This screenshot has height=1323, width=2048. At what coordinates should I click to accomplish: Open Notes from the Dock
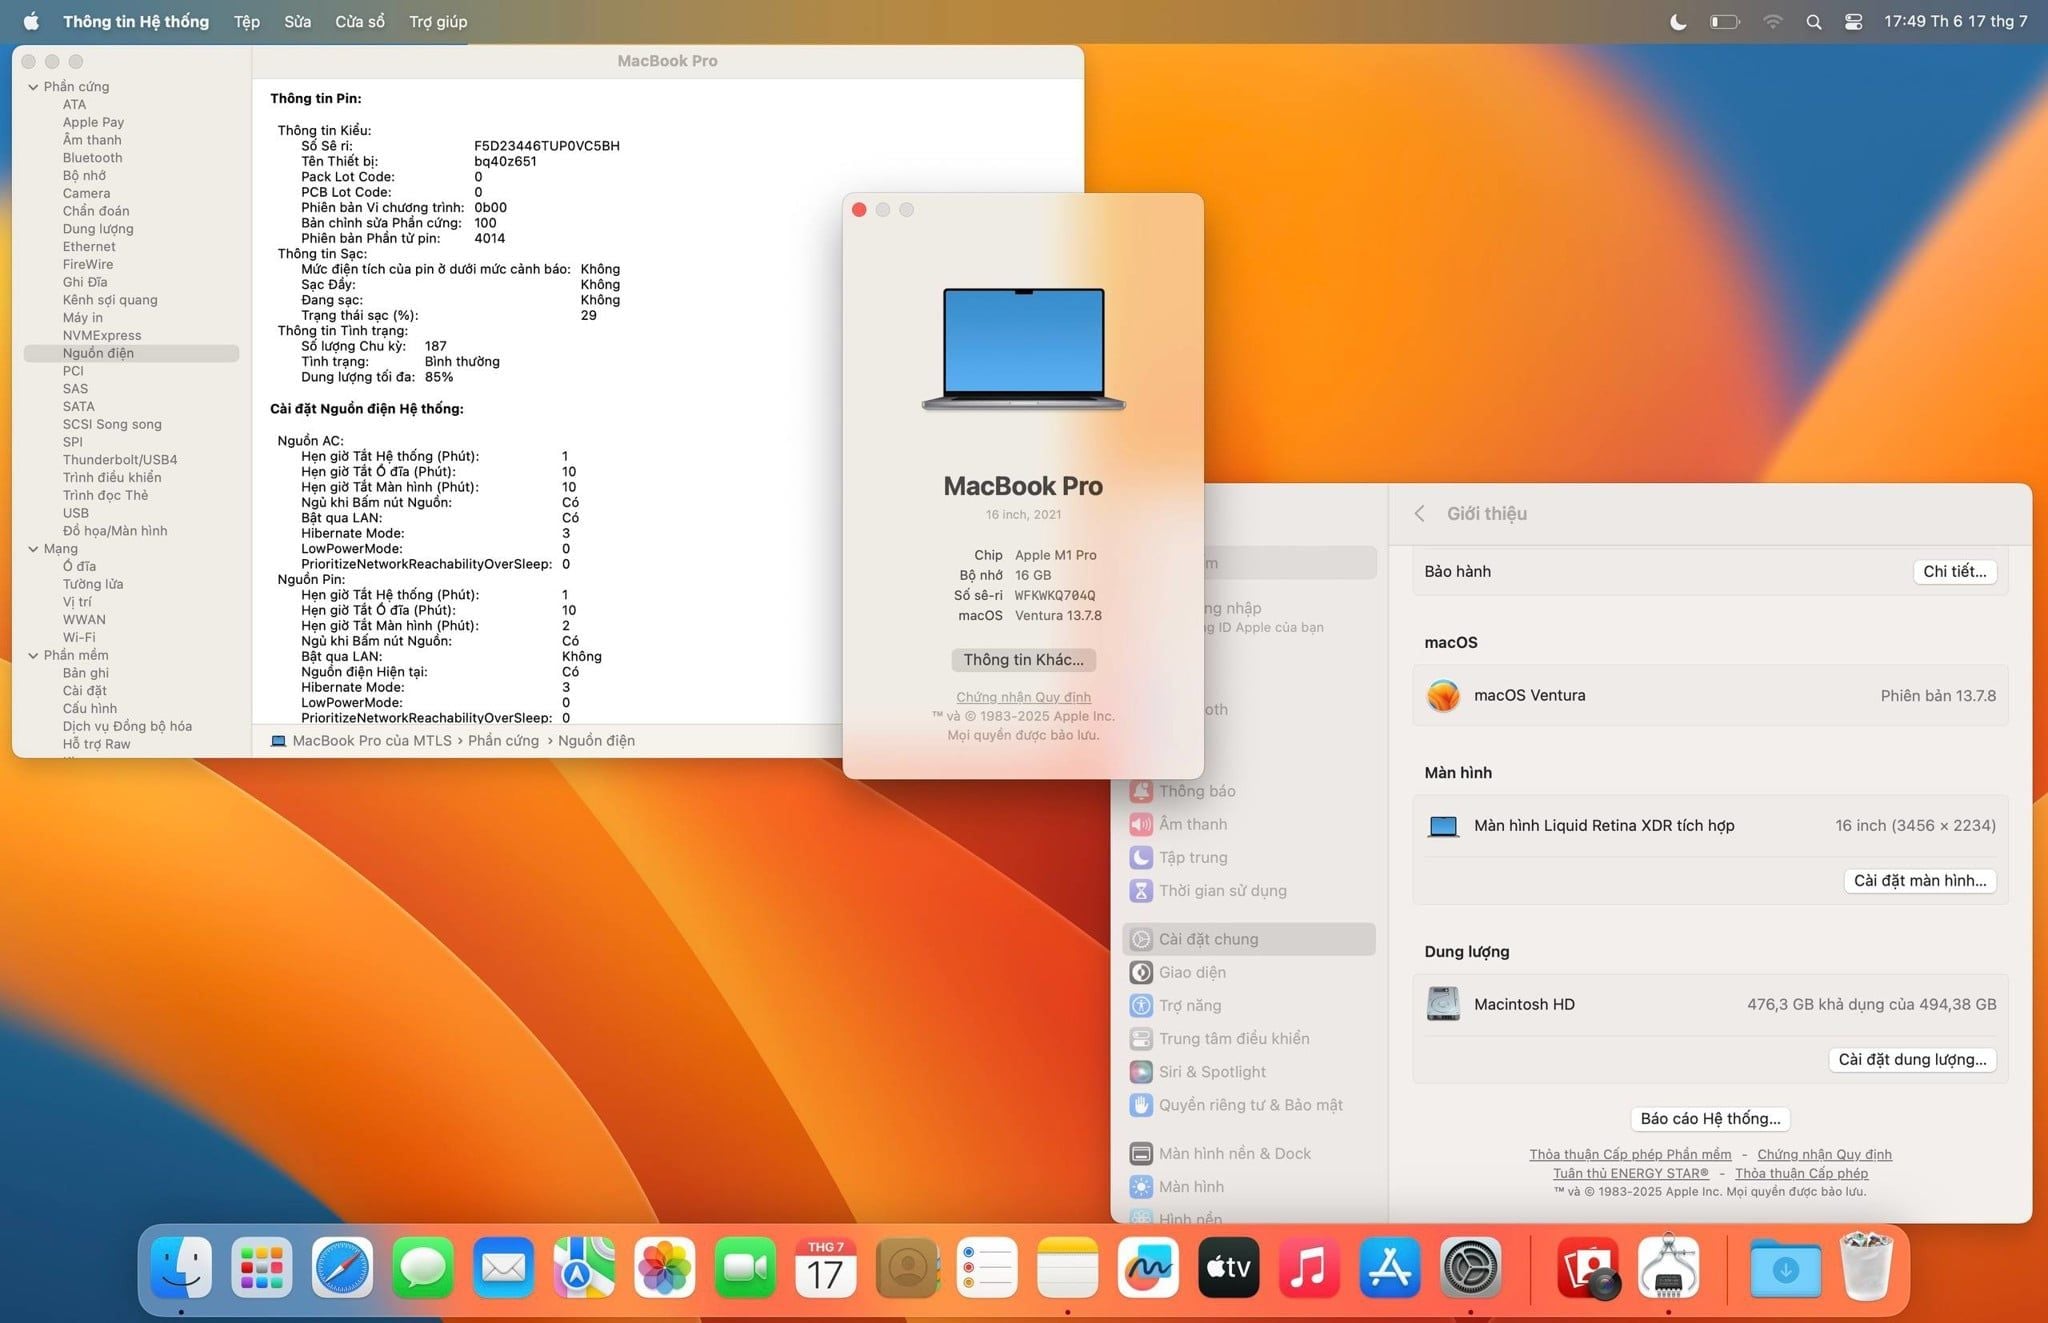coord(1067,1267)
